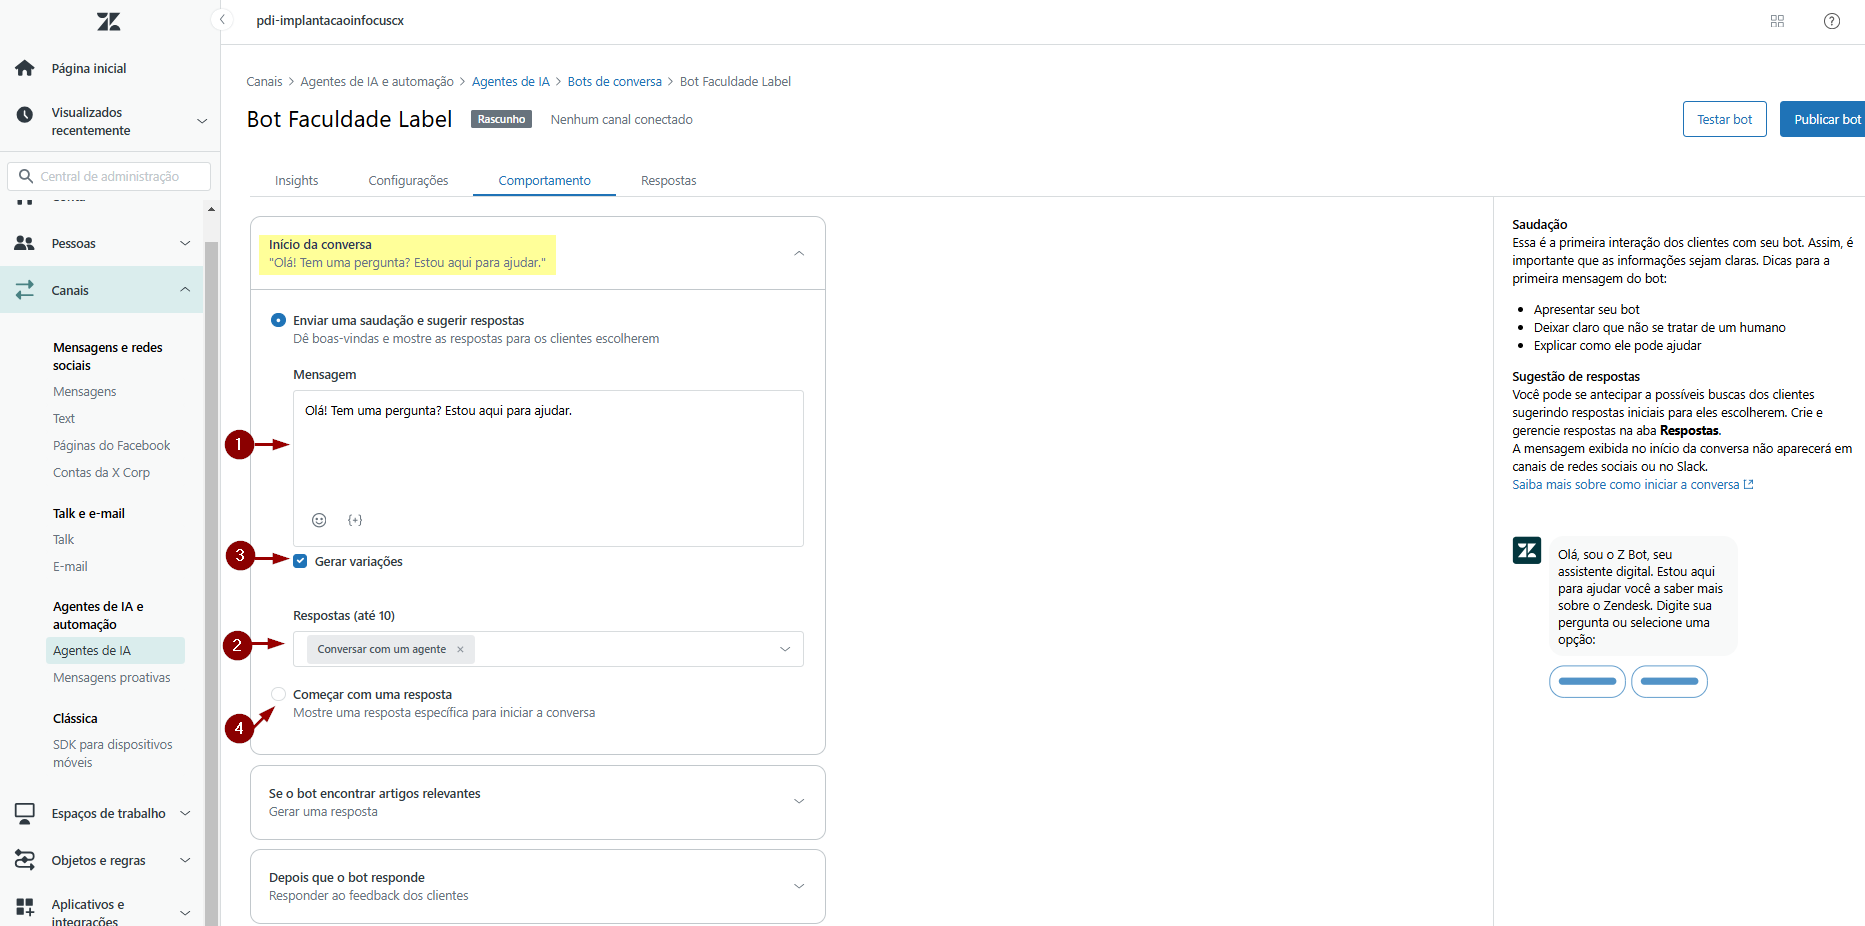Open the Zendesk products grid icon
This screenshot has width=1865, height=926.
tap(1777, 21)
